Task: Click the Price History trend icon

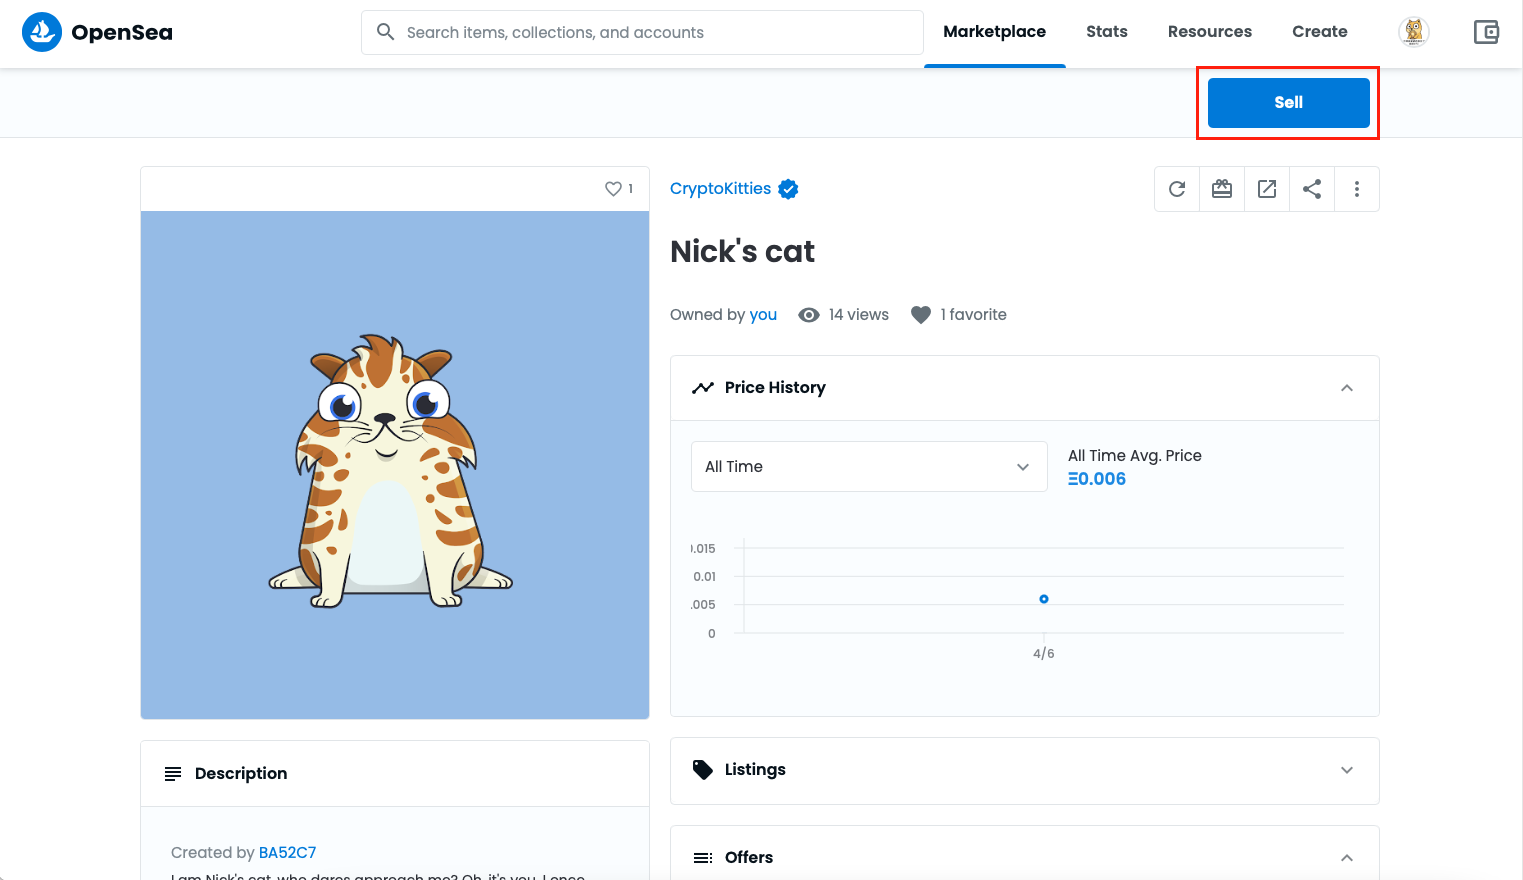Action: (x=703, y=388)
